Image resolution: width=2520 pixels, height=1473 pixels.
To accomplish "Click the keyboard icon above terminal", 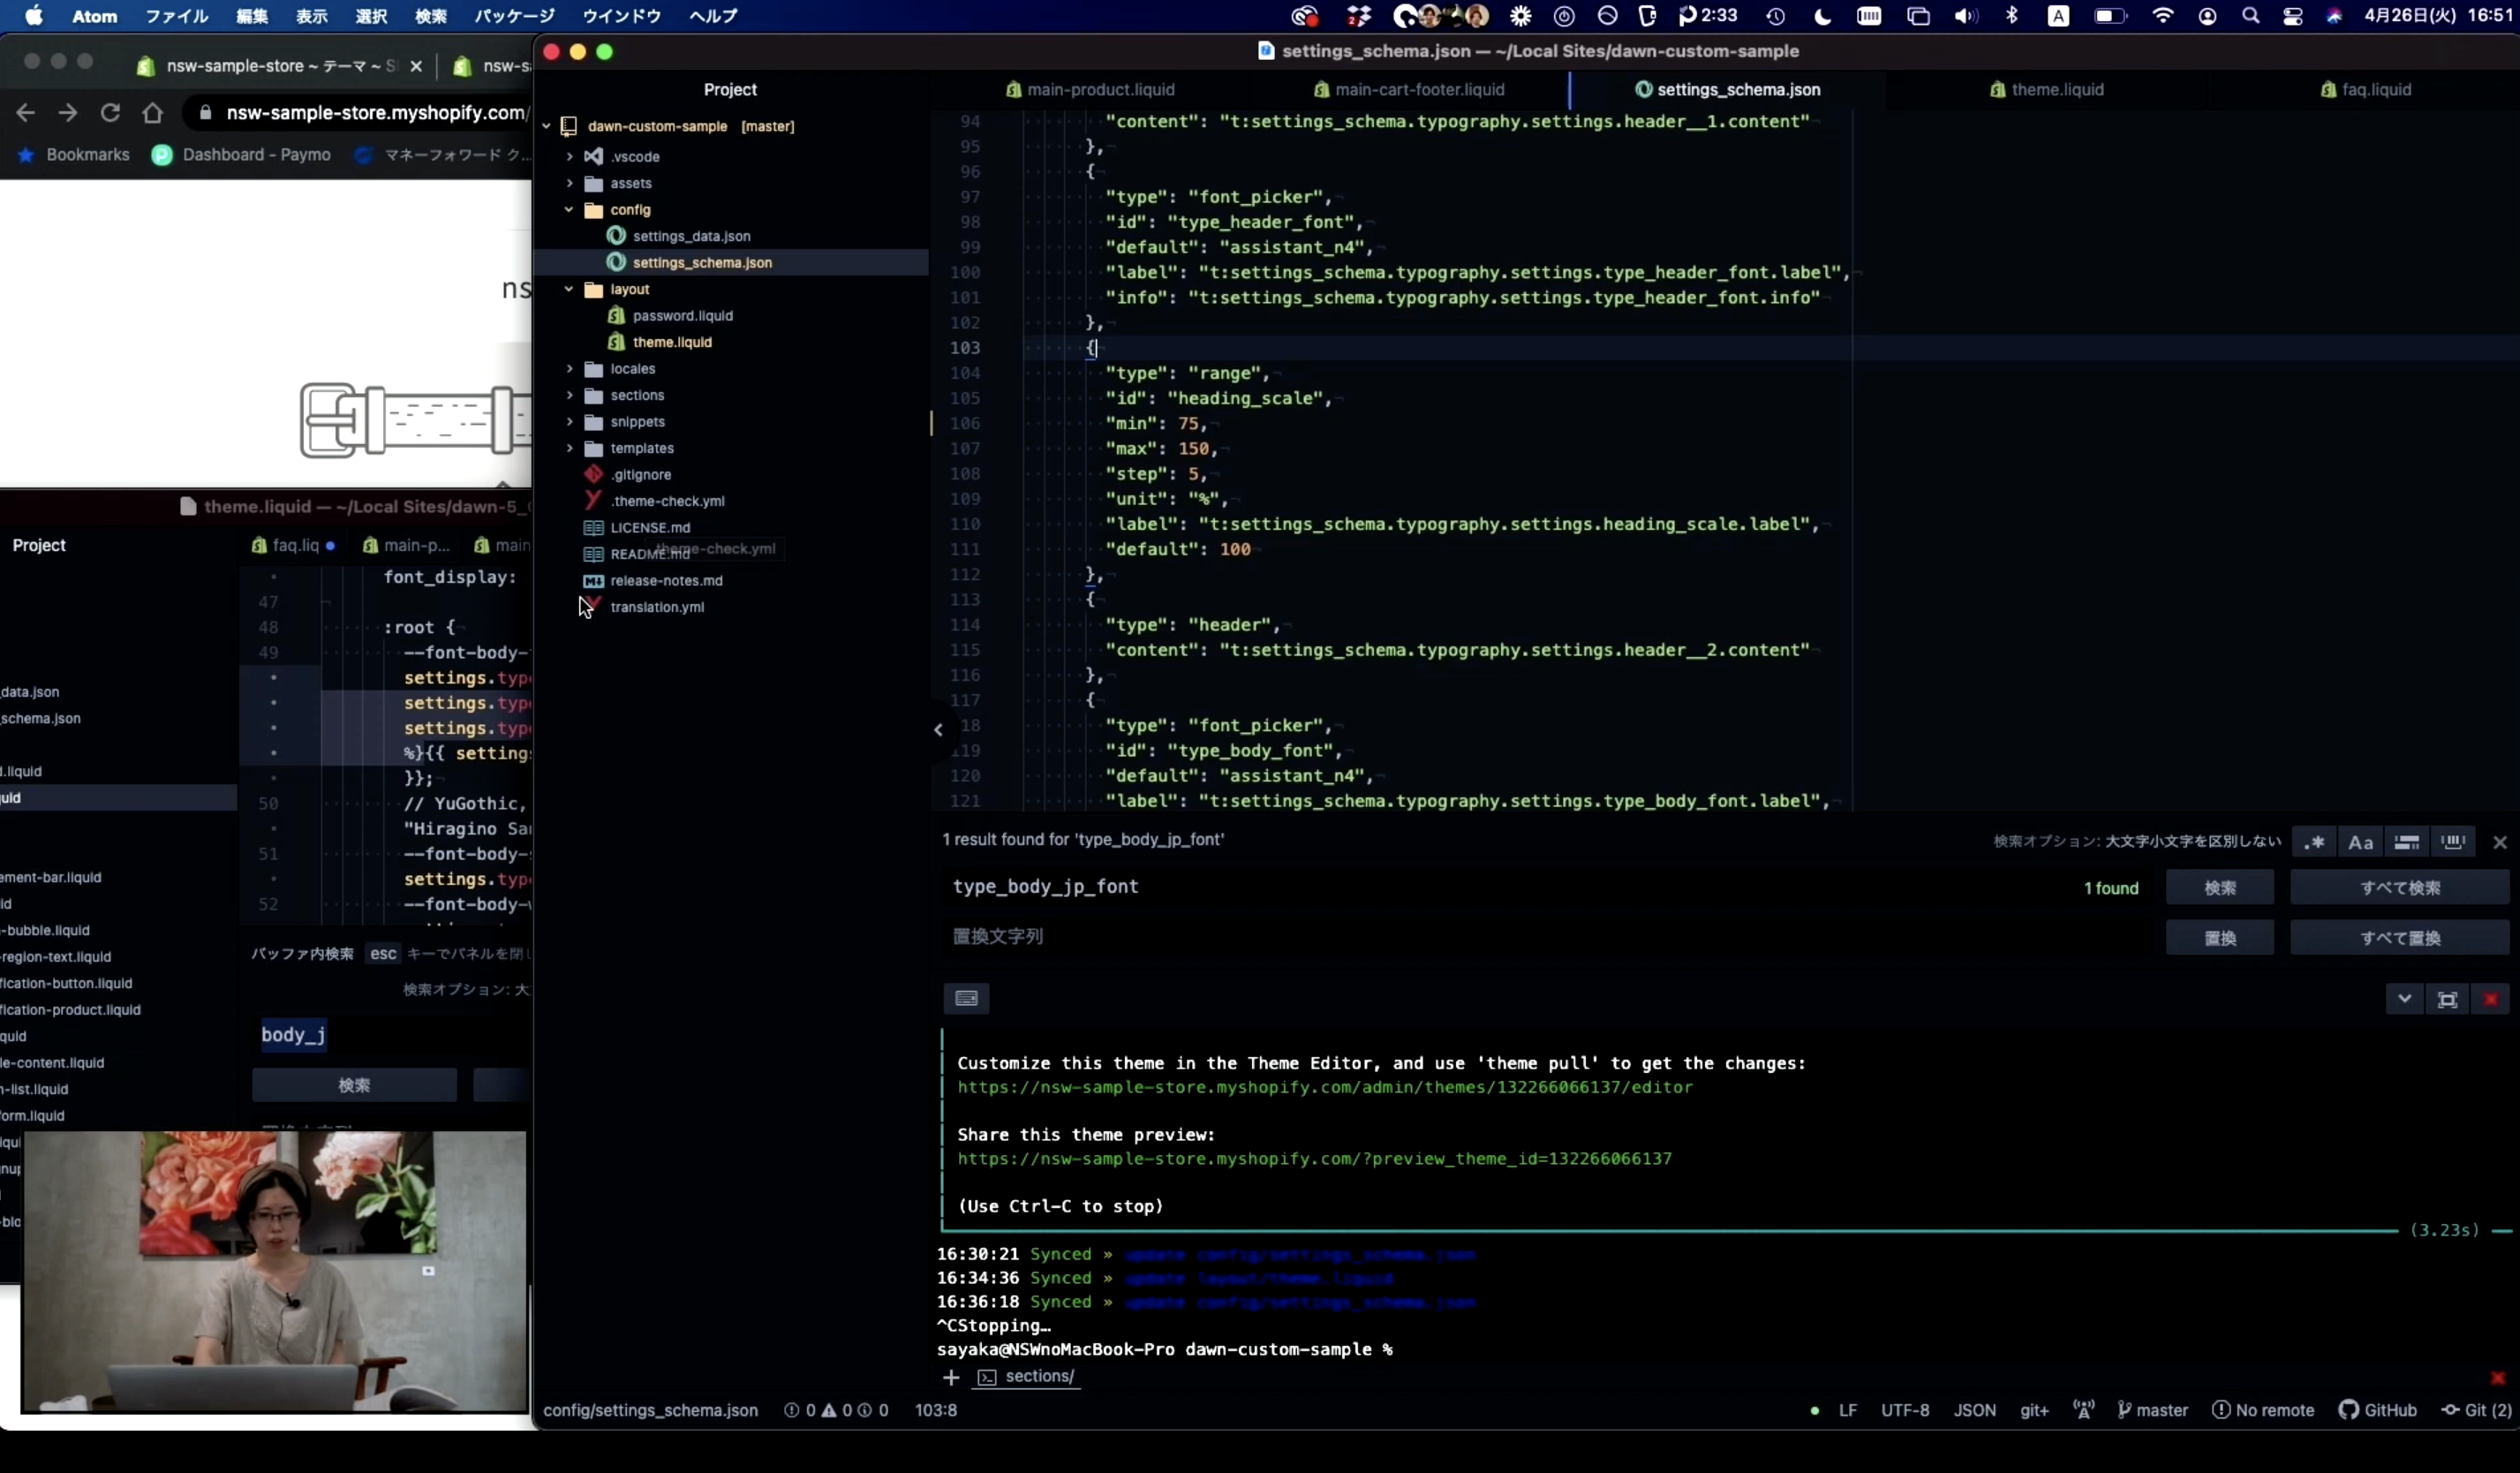I will coord(966,998).
